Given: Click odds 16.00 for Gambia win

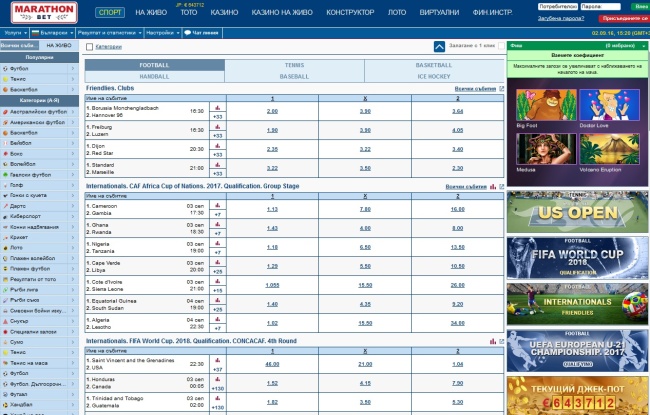Looking at the screenshot, I should (458, 209).
